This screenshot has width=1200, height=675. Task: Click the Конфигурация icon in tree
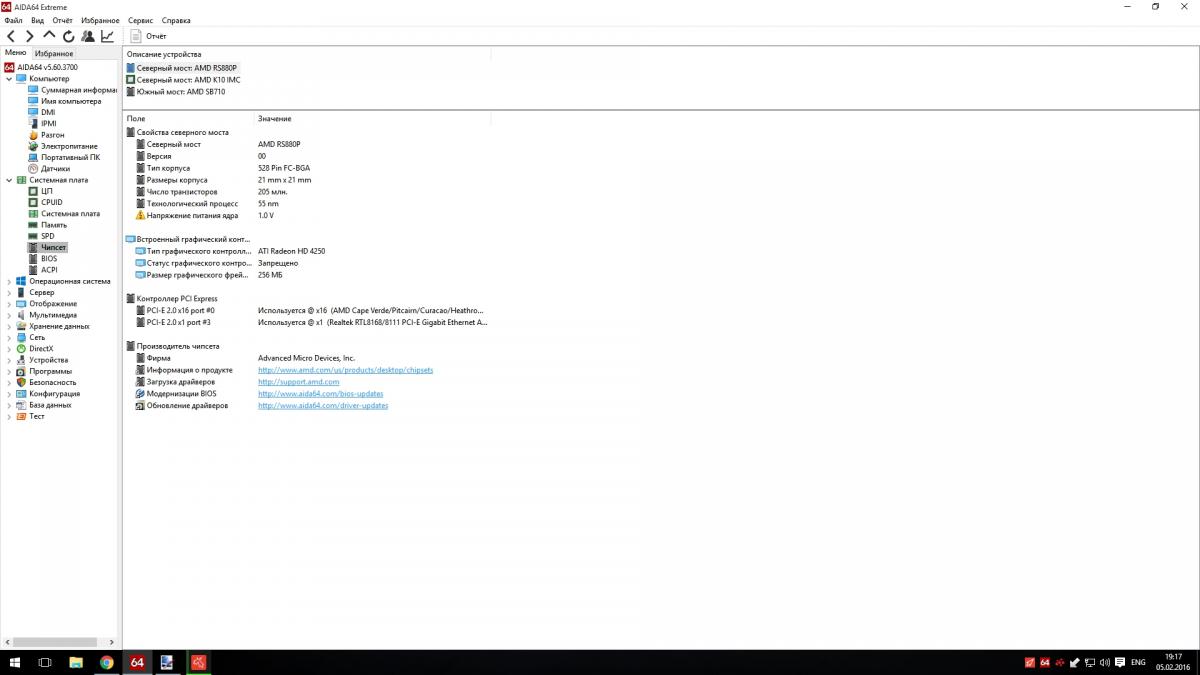coord(21,394)
